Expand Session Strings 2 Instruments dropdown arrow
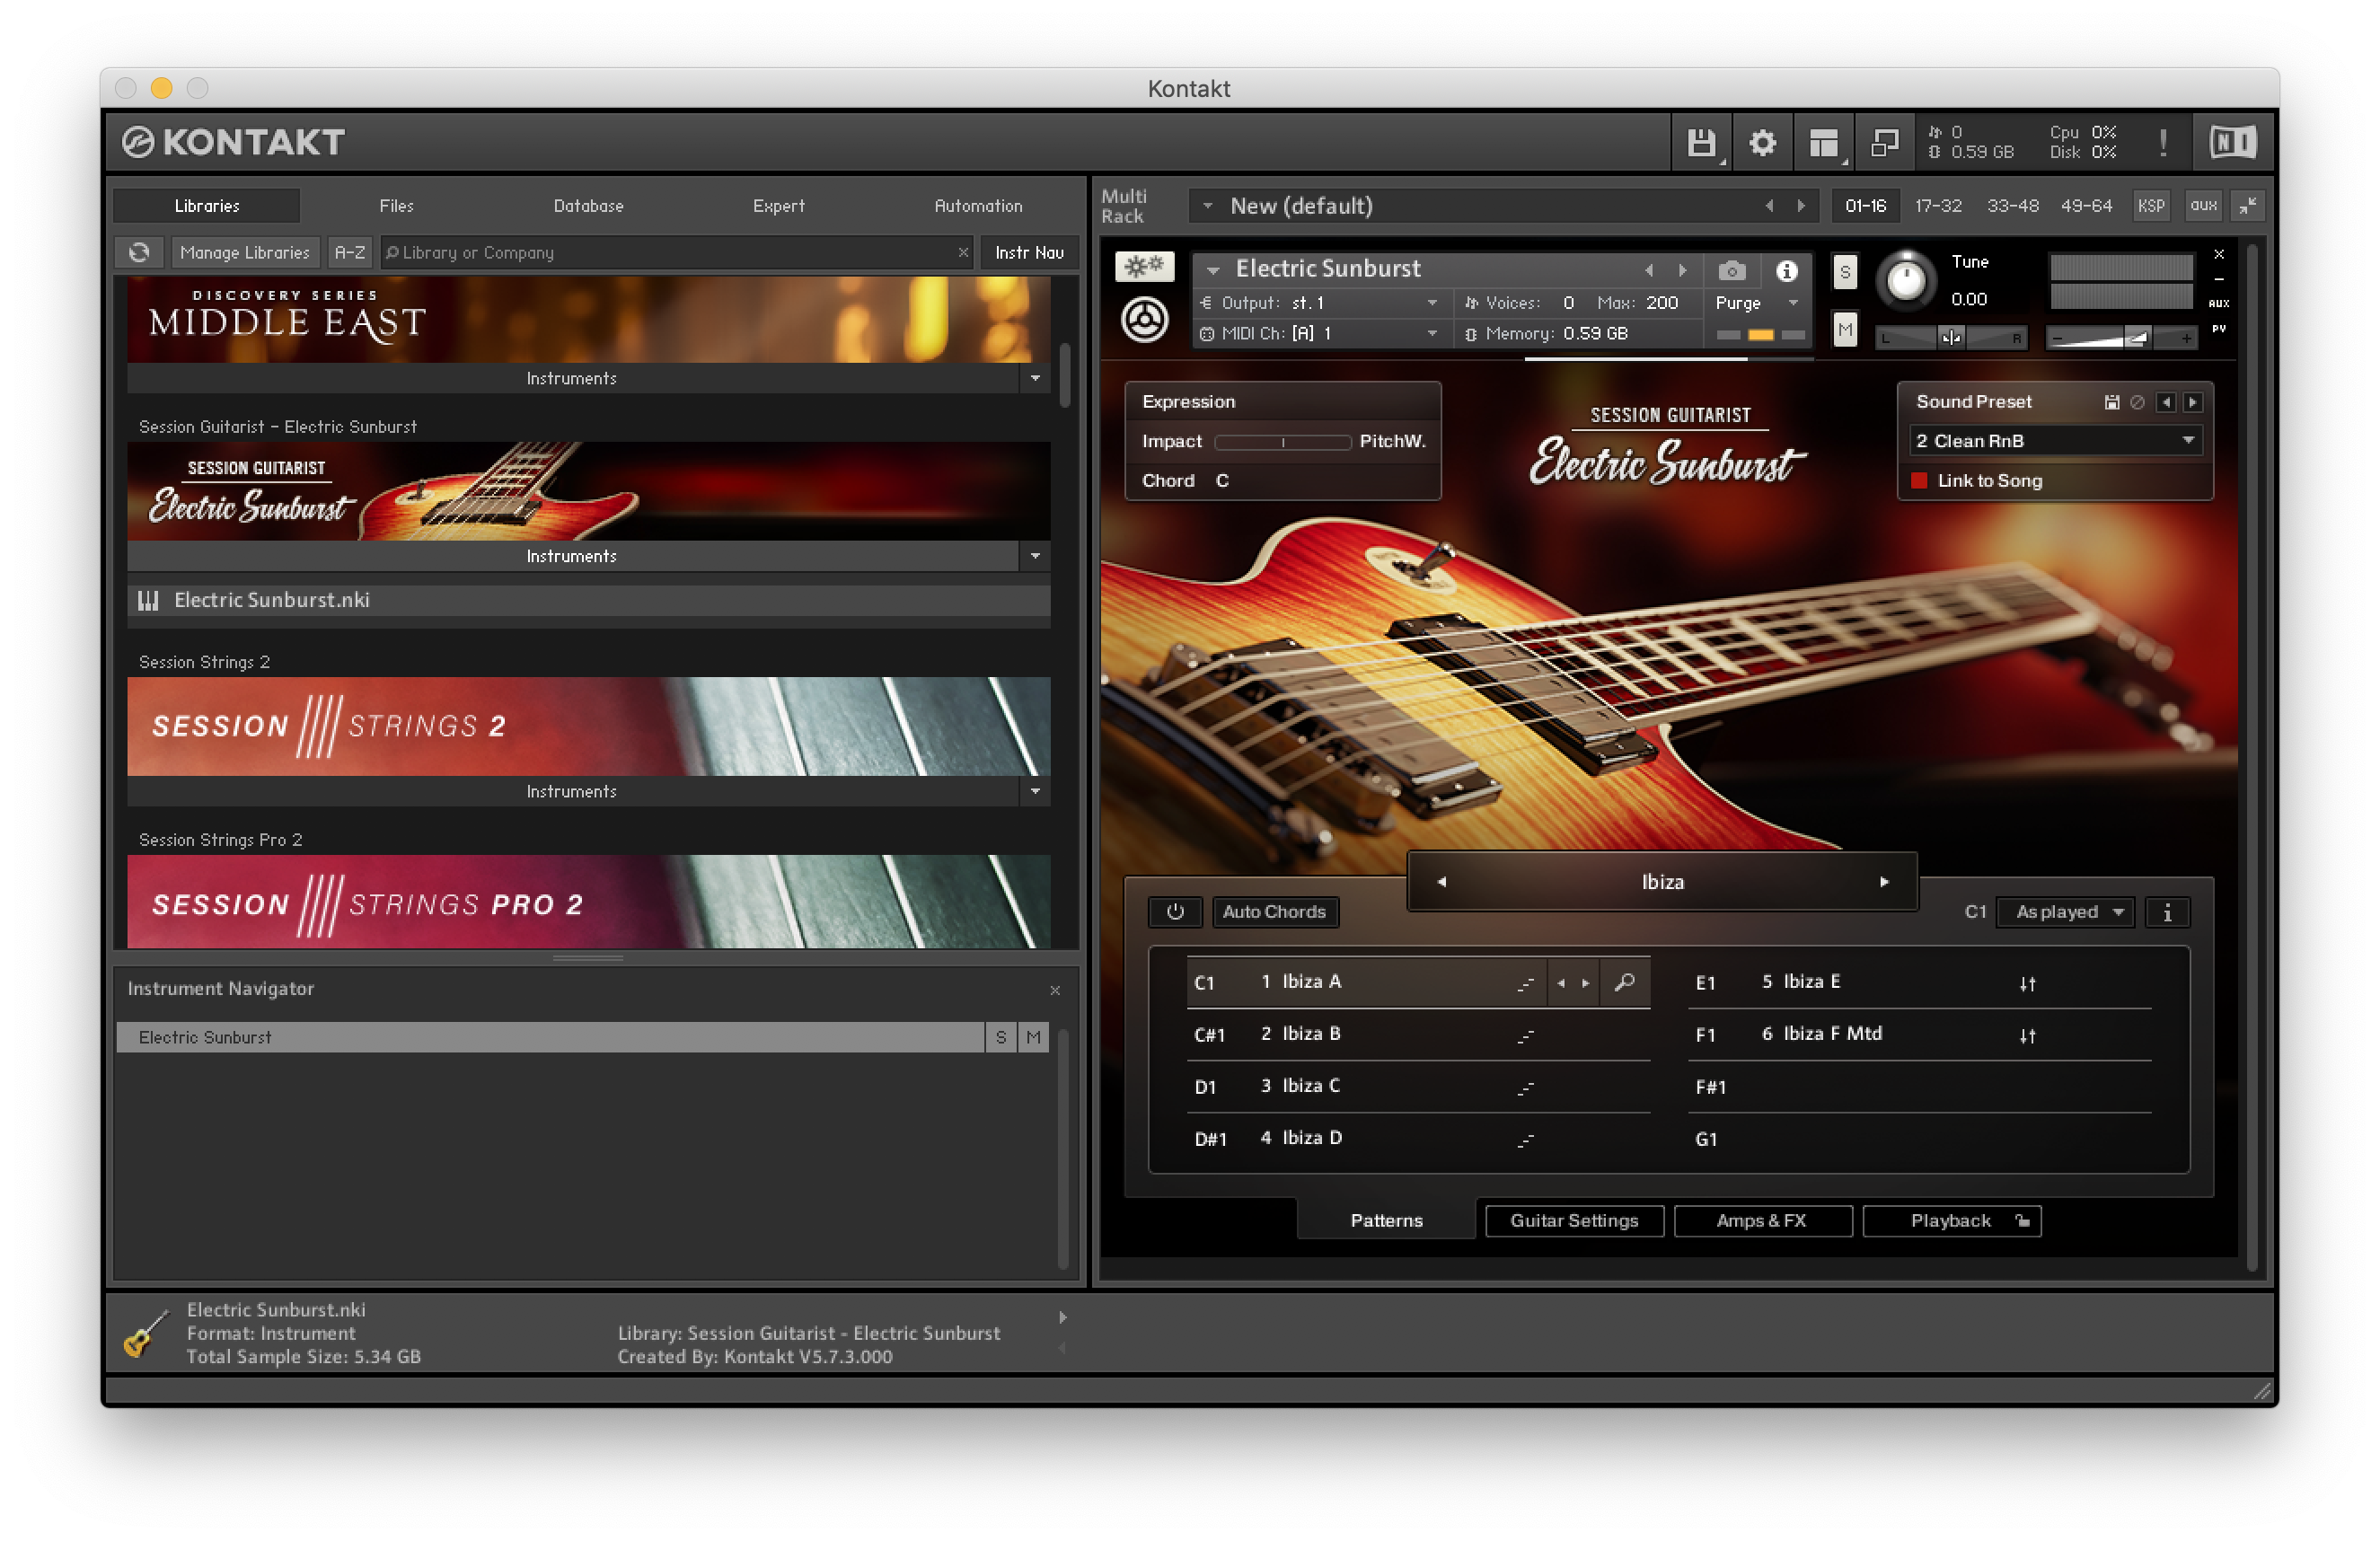Screen dimensions: 2380x1541 pos(1035,791)
